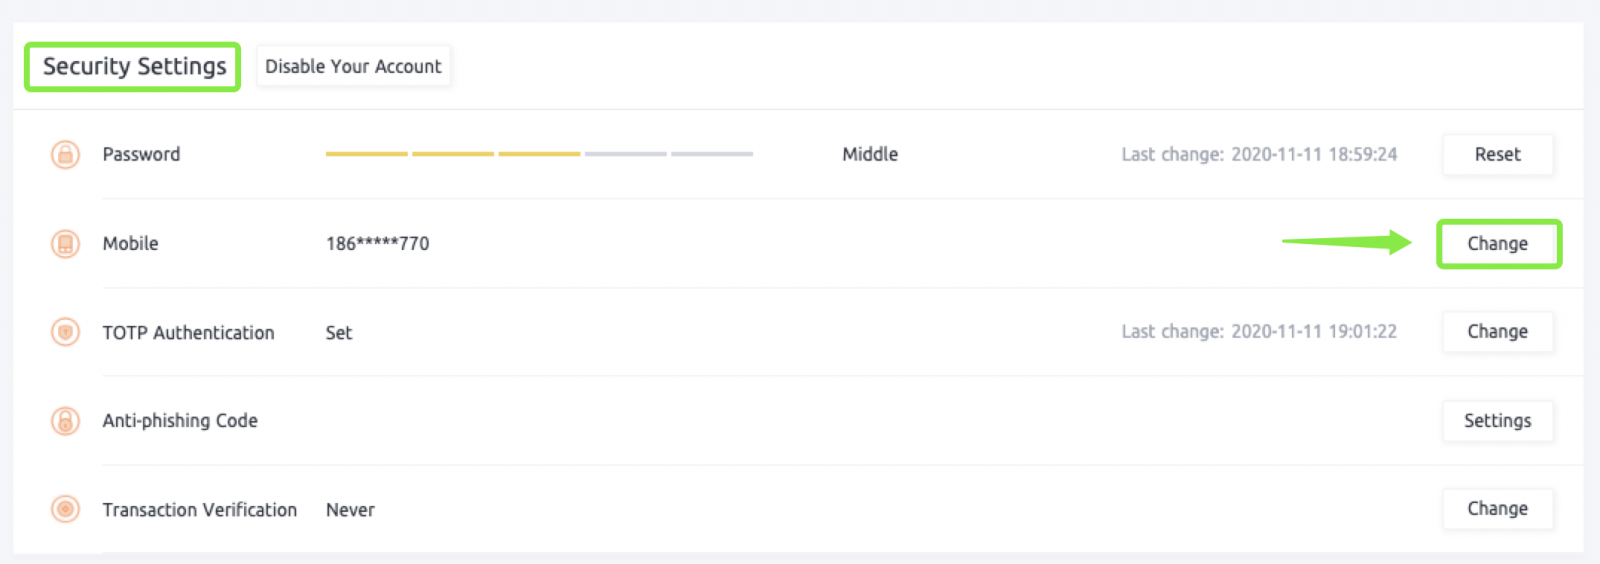Image resolution: width=1600 pixels, height=564 pixels.
Task: Change the Mobile phone number
Action: coord(1497,243)
